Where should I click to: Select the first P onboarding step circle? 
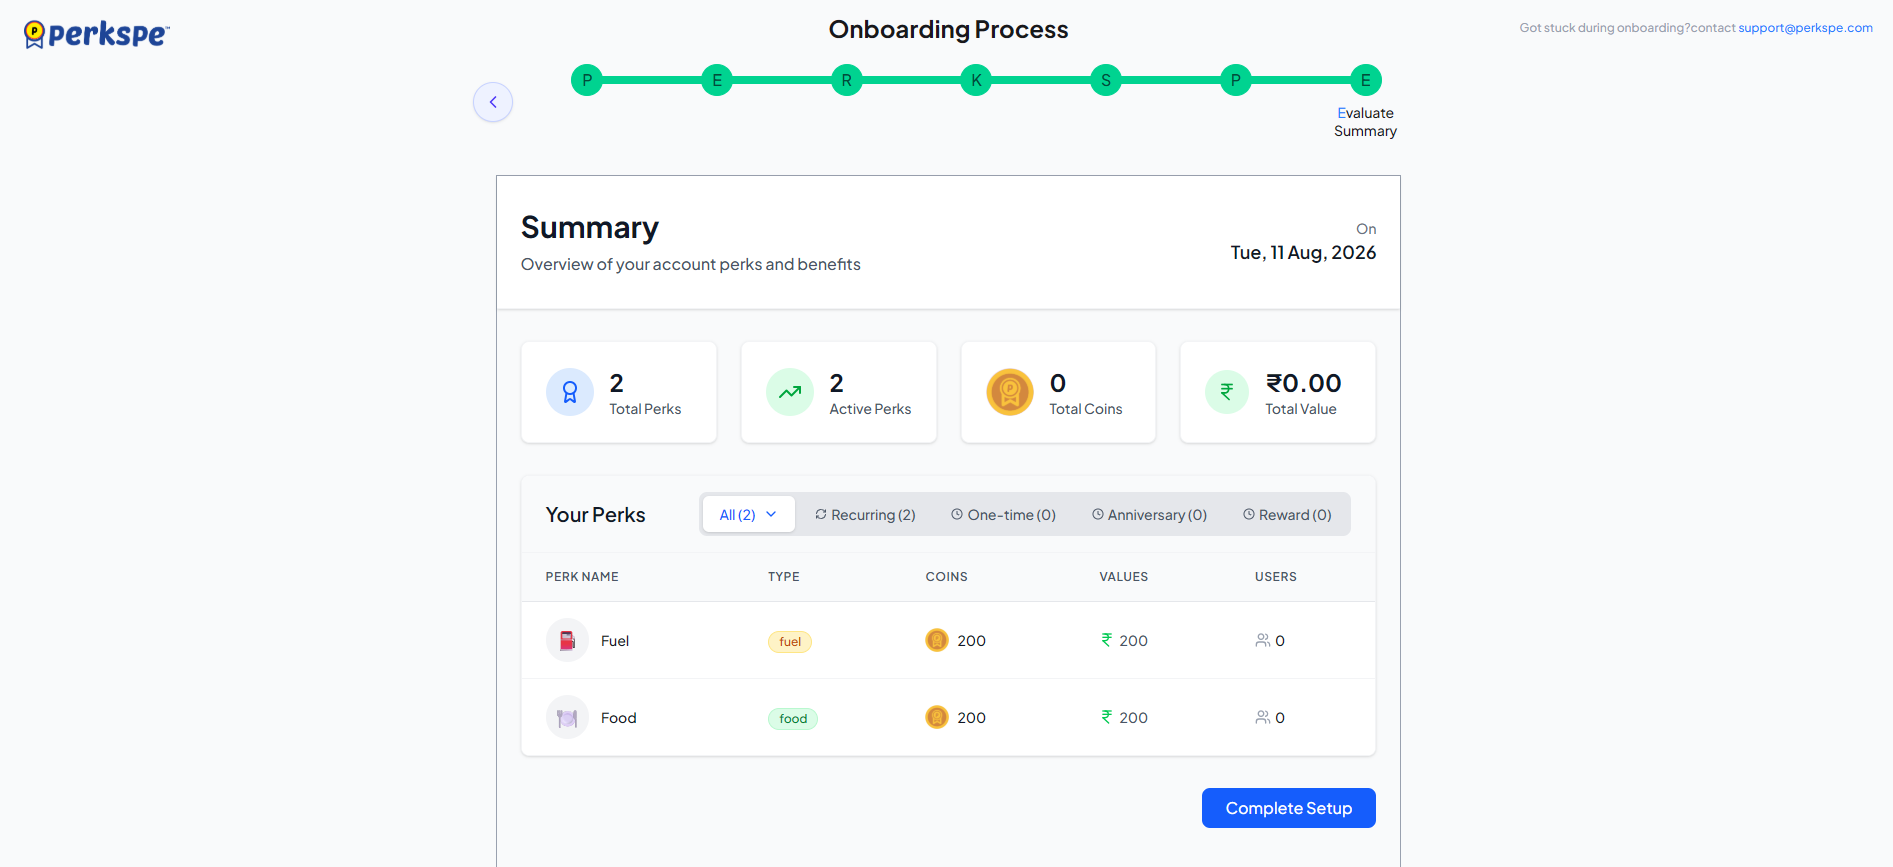click(587, 80)
